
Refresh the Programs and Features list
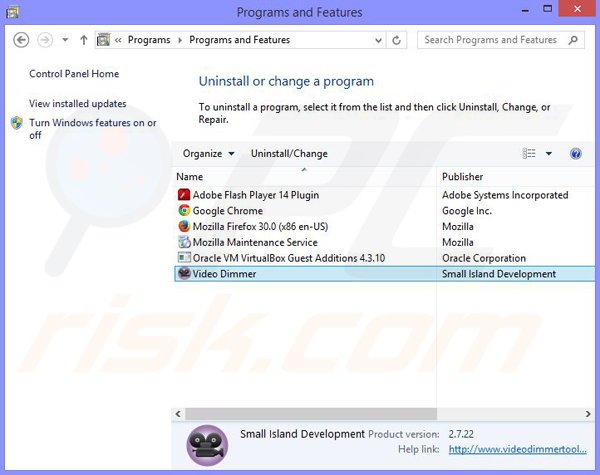[396, 40]
